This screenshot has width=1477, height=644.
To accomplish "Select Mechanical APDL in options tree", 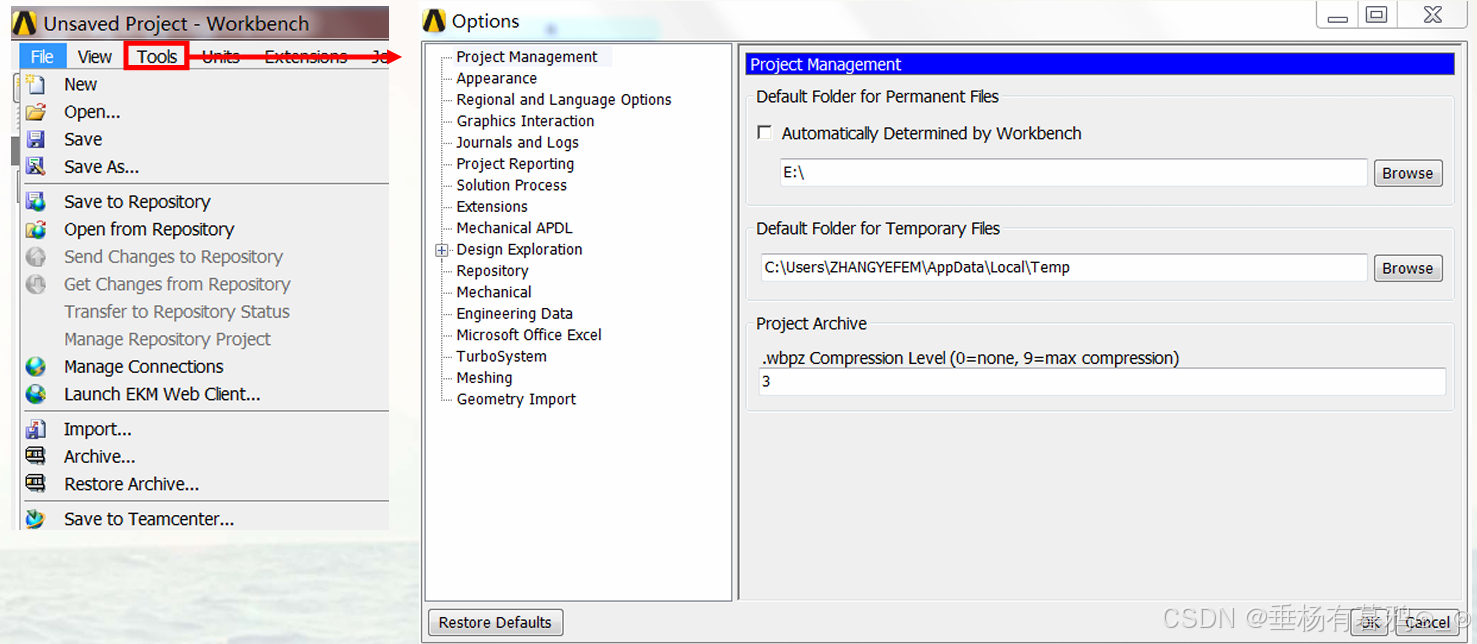I will pyautogui.click(x=515, y=228).
